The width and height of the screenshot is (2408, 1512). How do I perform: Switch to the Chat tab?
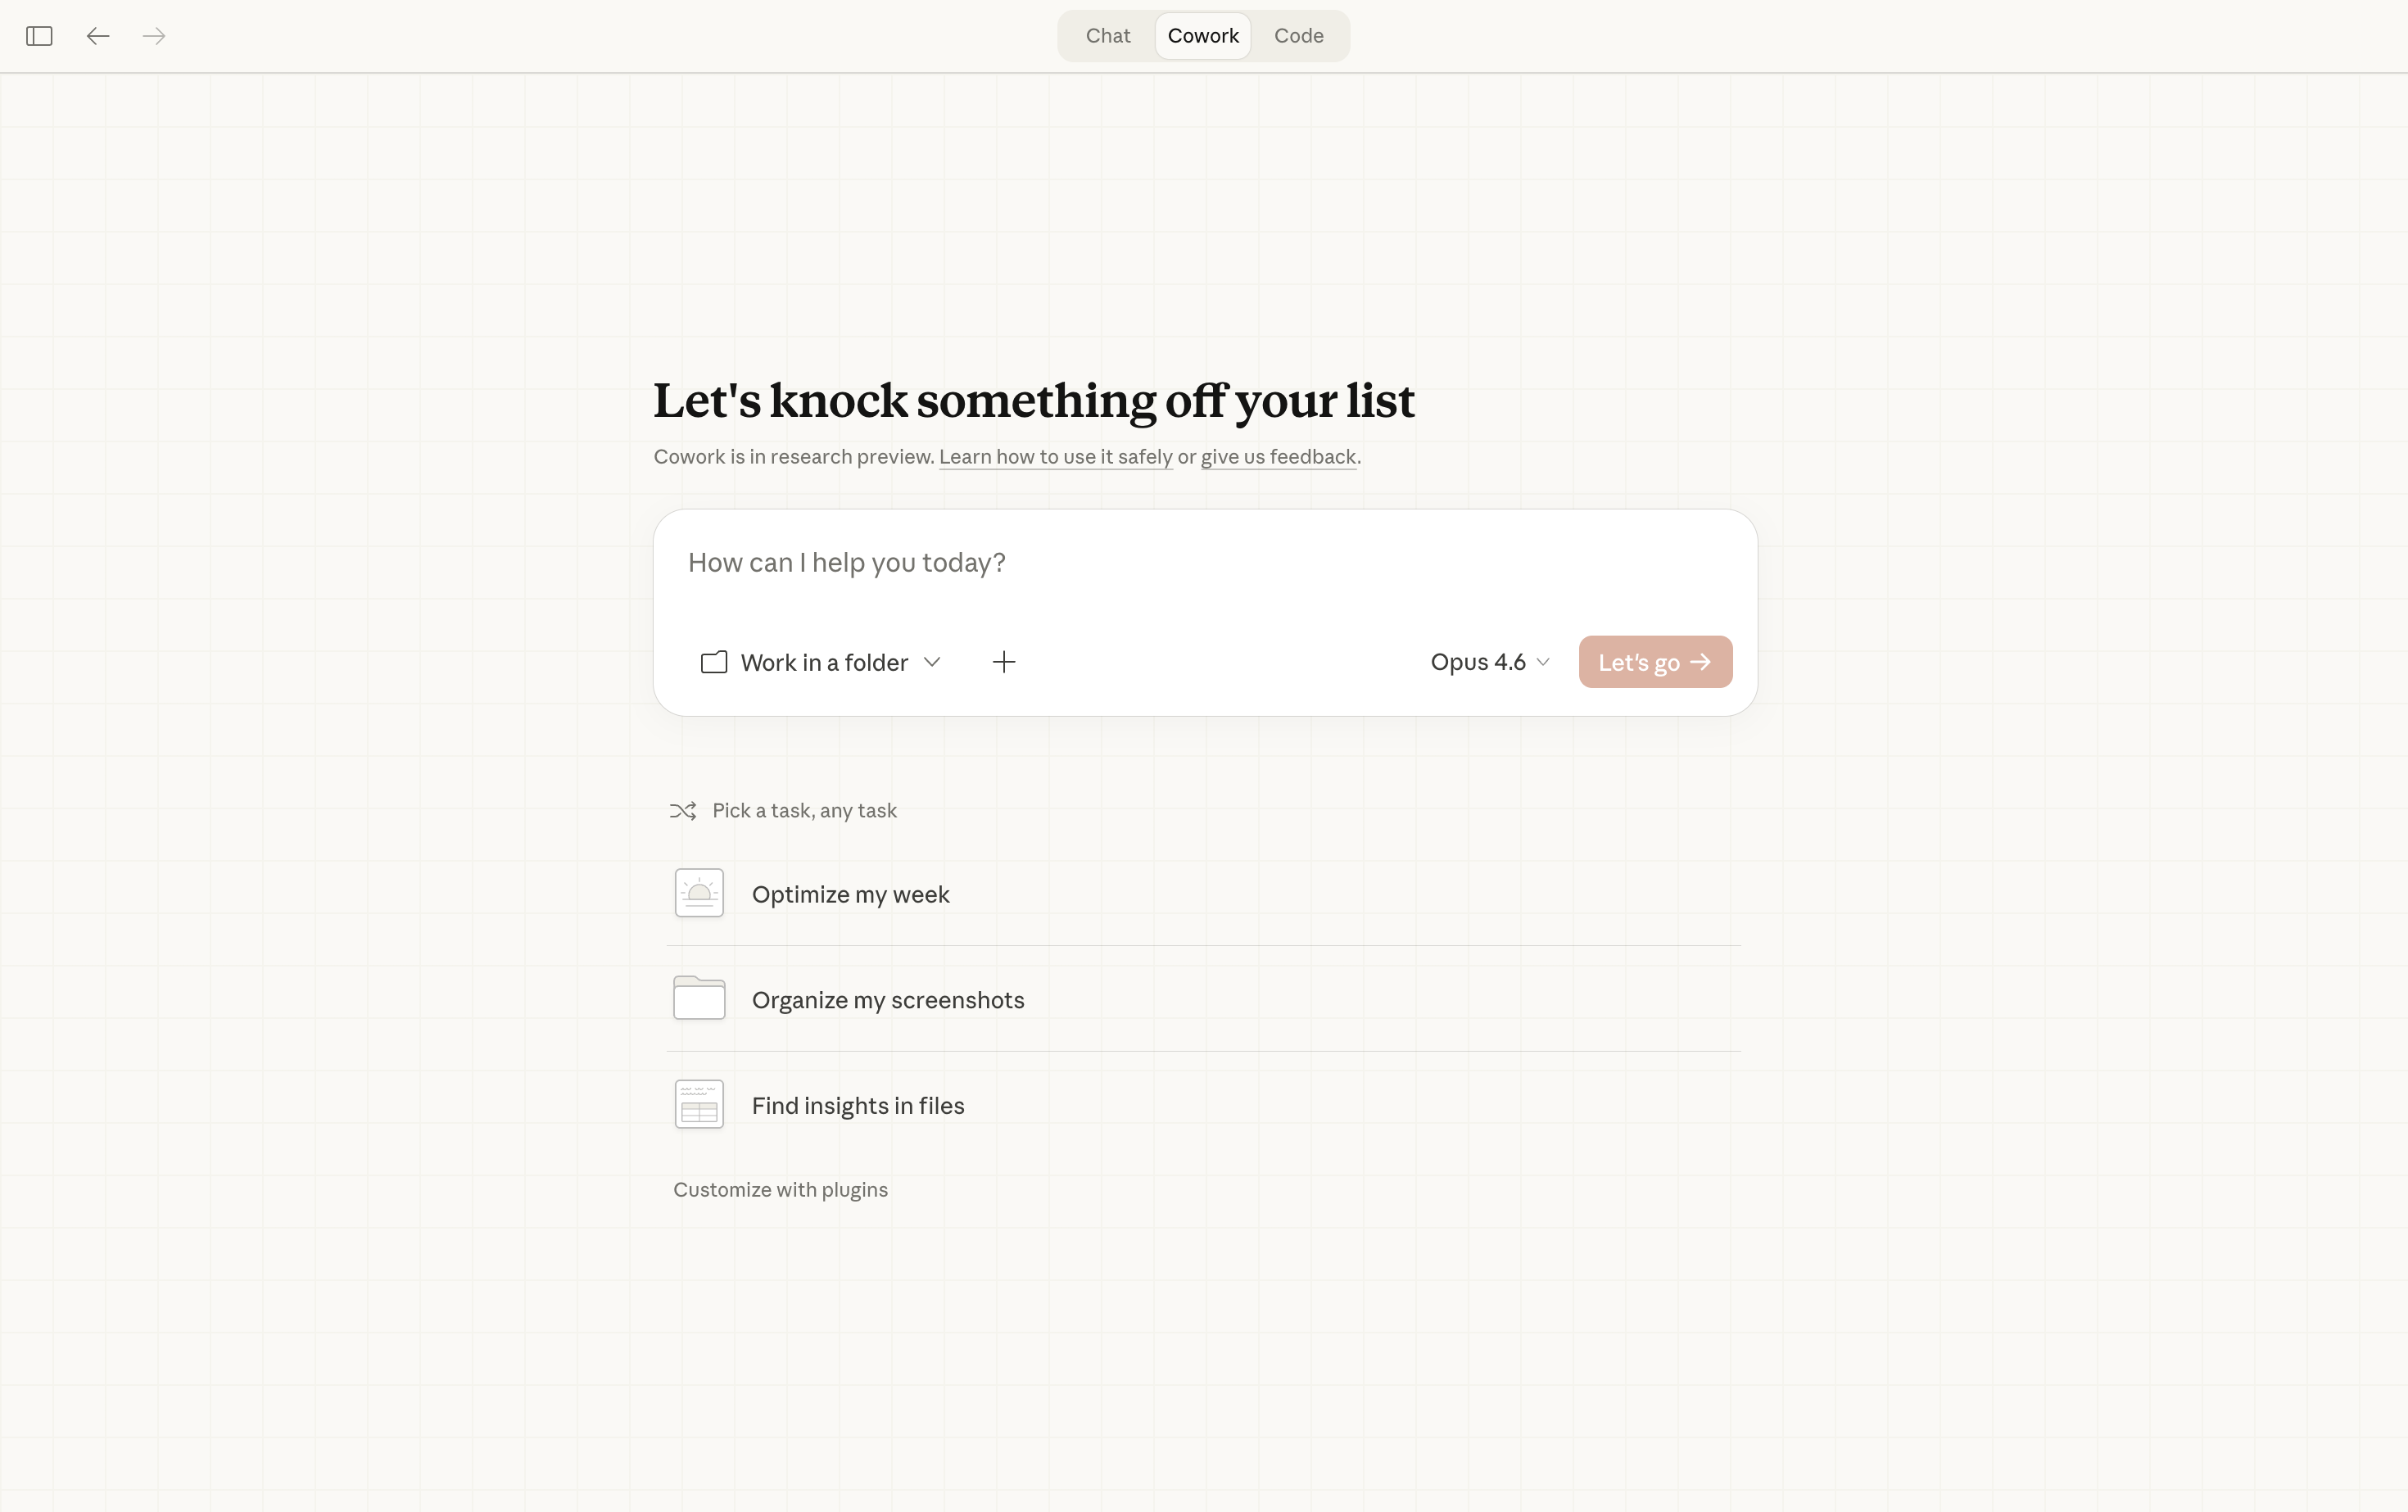[1107, 36]
